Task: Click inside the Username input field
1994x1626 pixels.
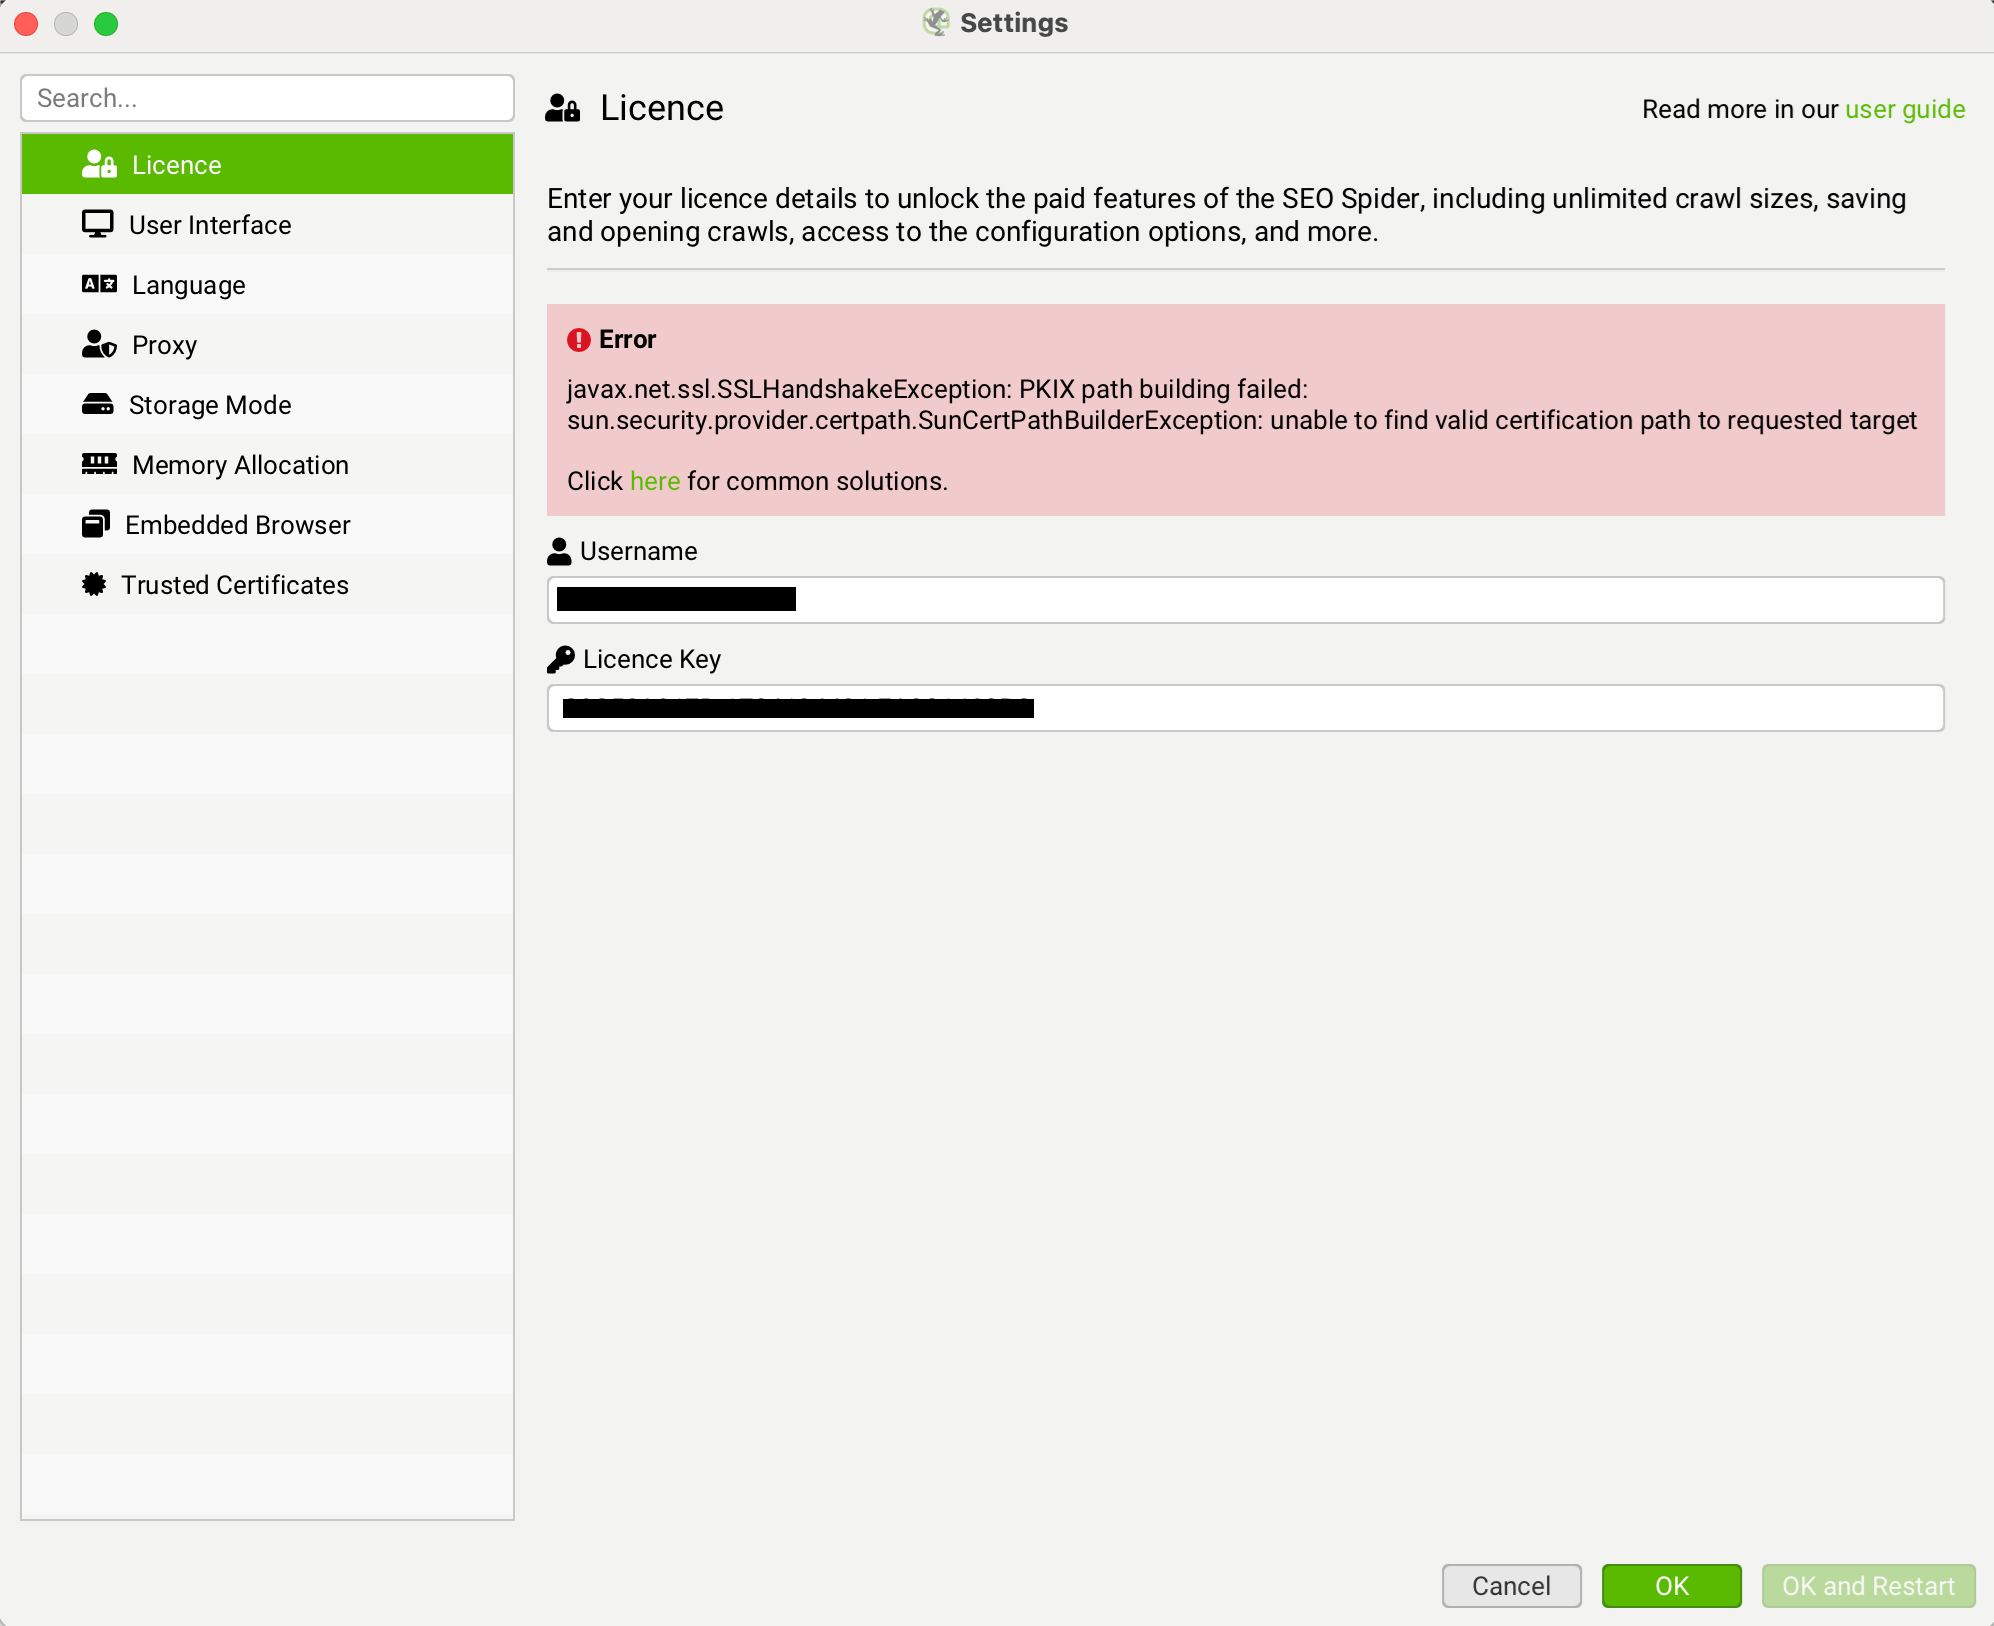Action: (x=1244, y=599)
